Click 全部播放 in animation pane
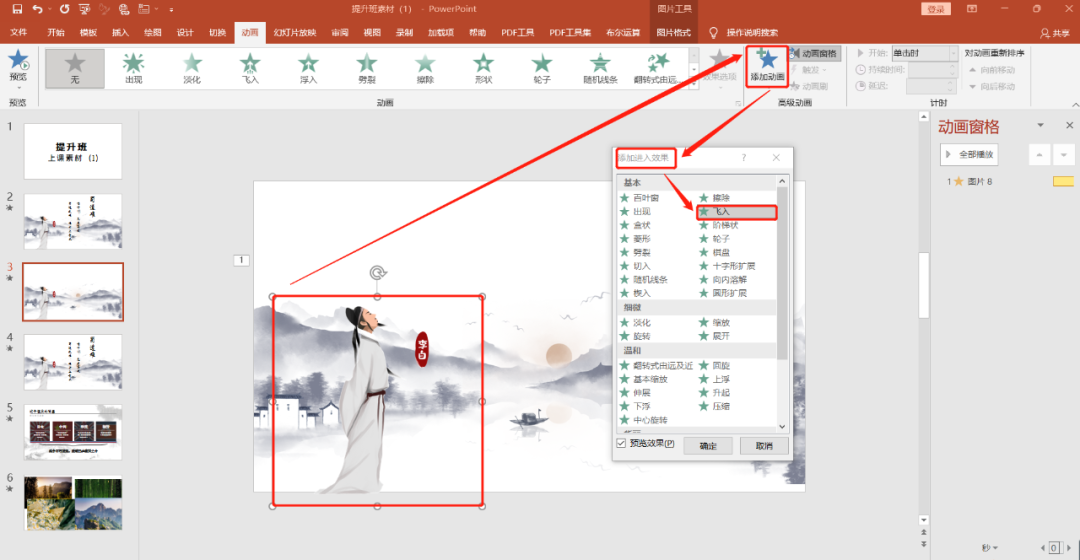The image size is (1080, 560). 969,154
